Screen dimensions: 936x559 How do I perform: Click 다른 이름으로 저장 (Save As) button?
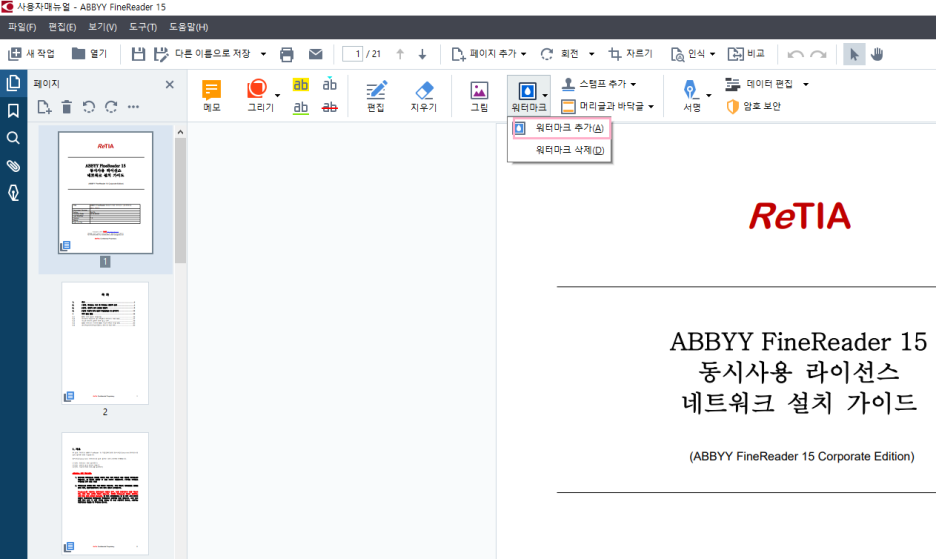tap(202, 54)
